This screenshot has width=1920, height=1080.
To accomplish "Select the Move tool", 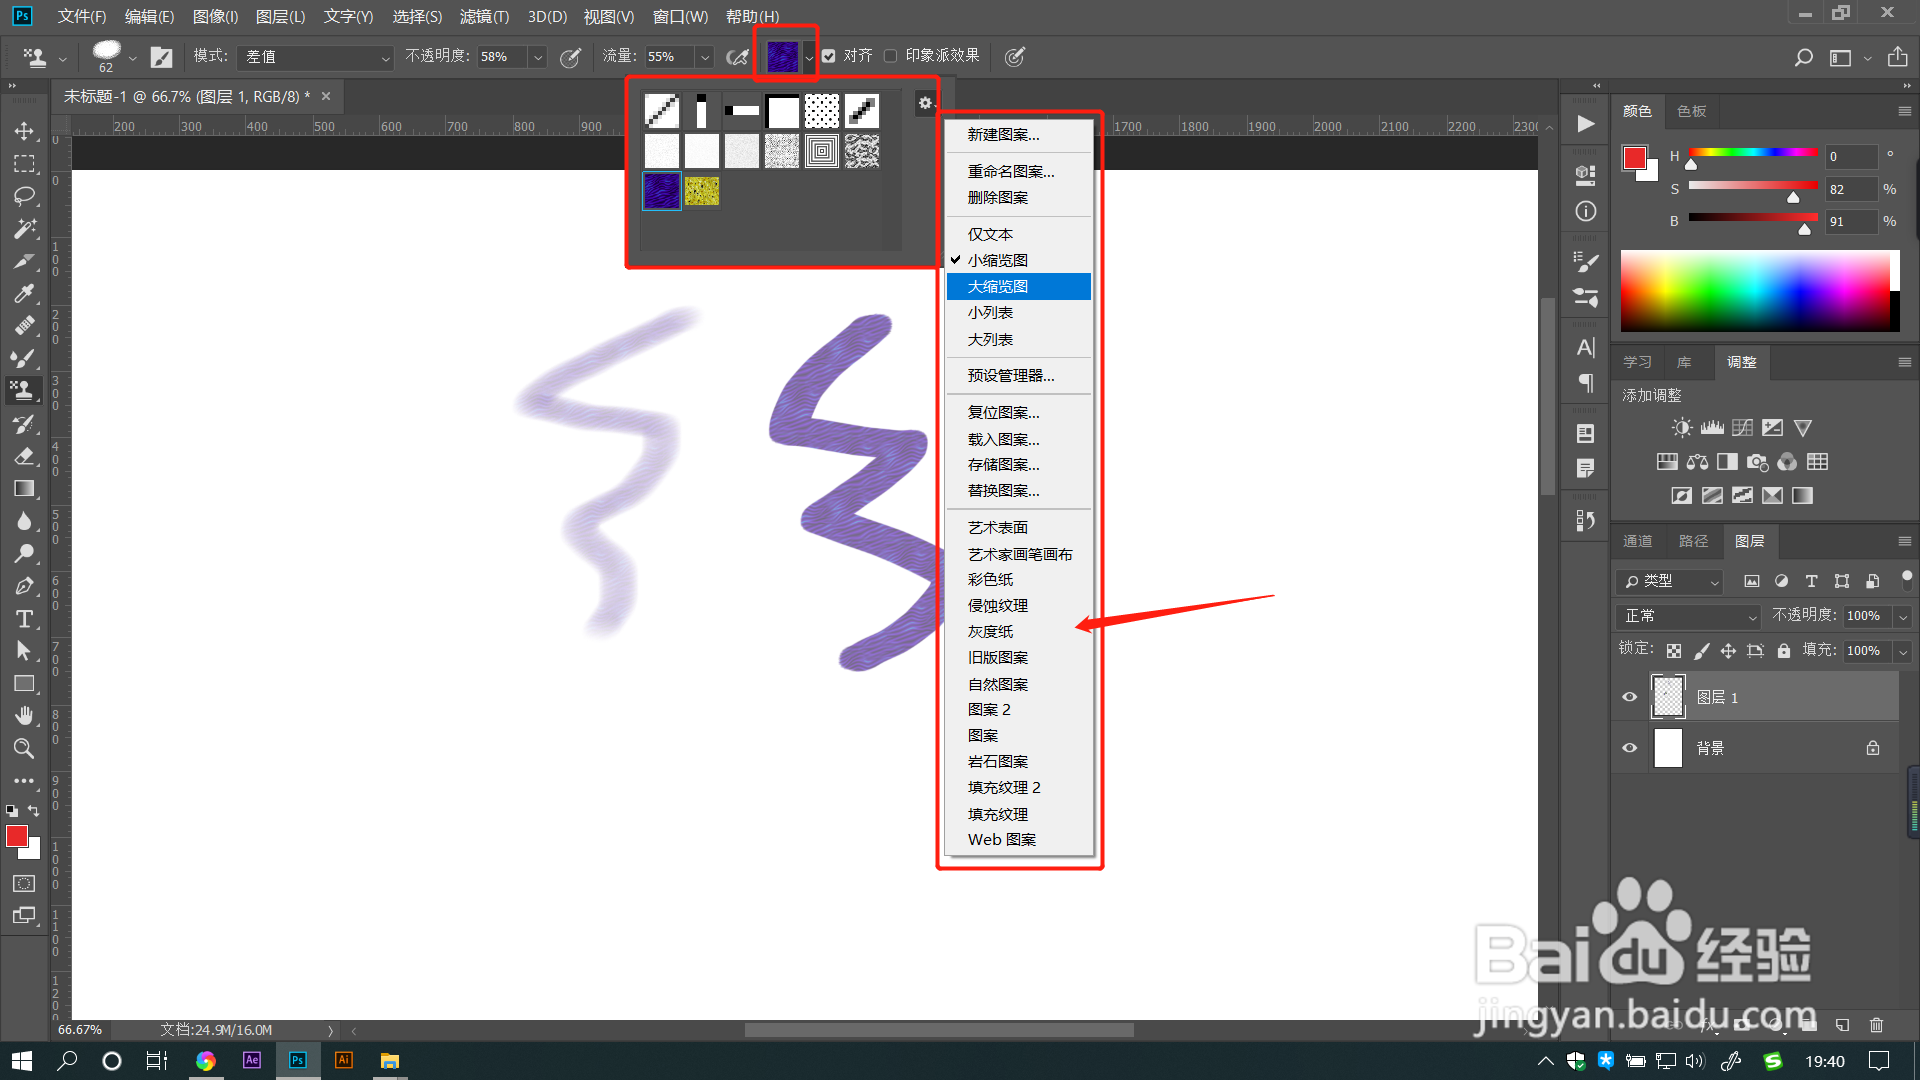I will pyautogui.click(x=24, y=131).
